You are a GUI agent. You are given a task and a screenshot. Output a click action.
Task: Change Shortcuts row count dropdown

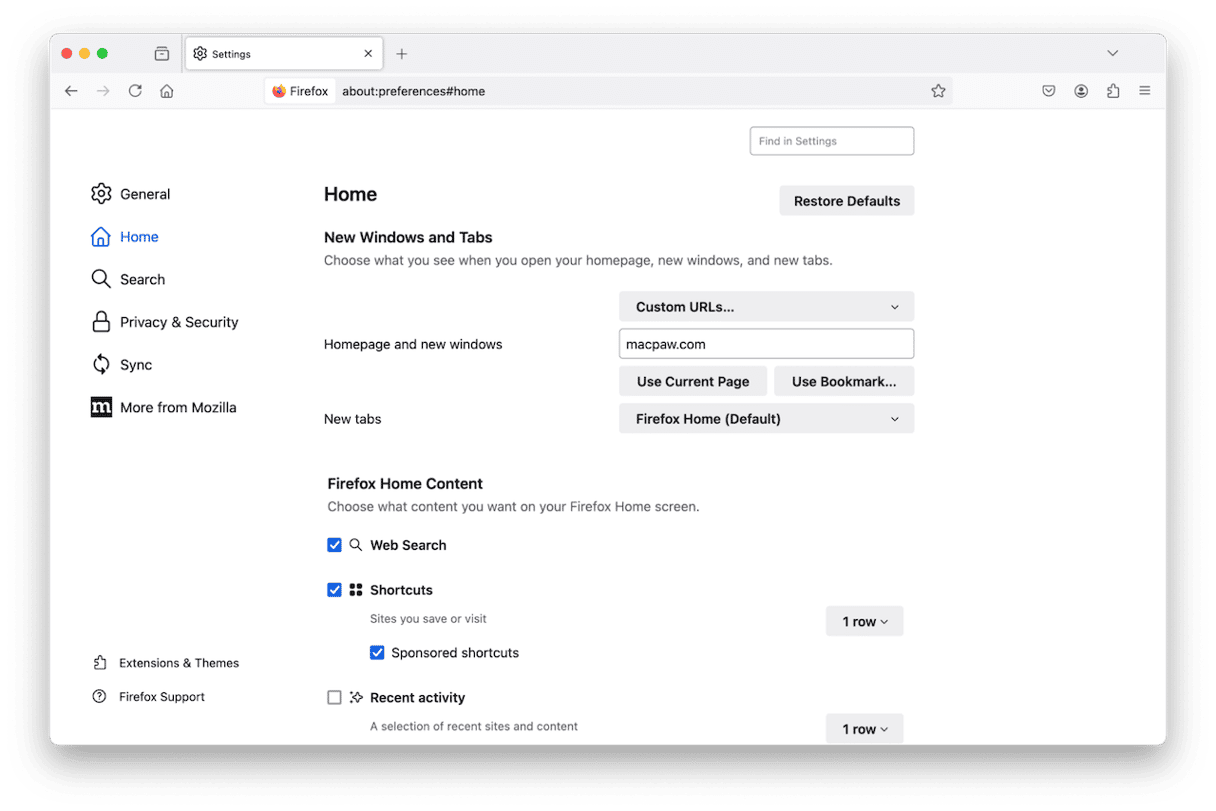(x=864, y=622)
